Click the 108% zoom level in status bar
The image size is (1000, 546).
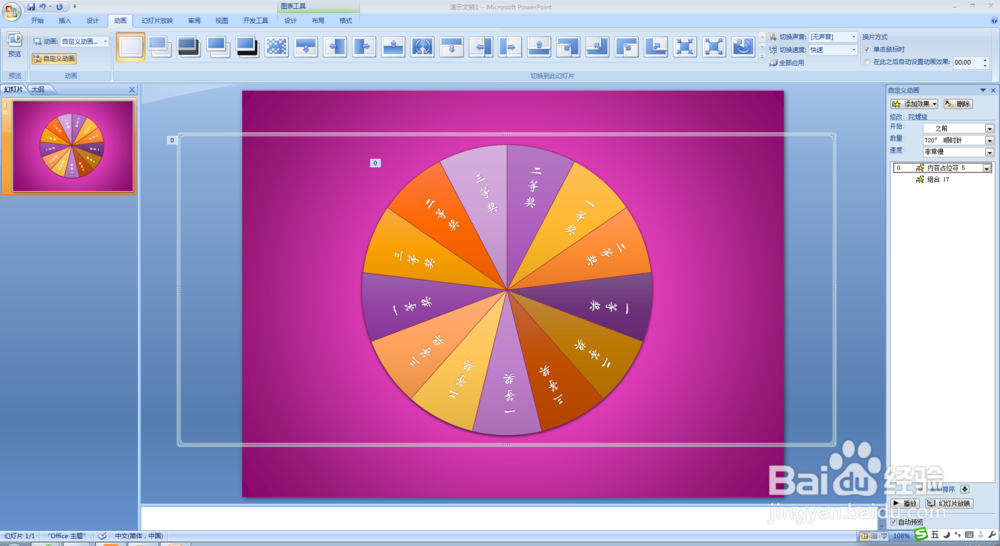point(901,536)
